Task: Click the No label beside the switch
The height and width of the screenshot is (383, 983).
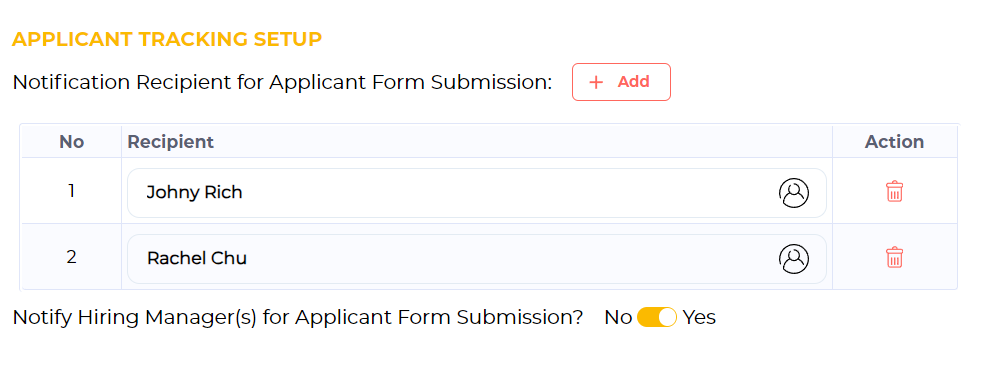Action: [x=618, y=317]
